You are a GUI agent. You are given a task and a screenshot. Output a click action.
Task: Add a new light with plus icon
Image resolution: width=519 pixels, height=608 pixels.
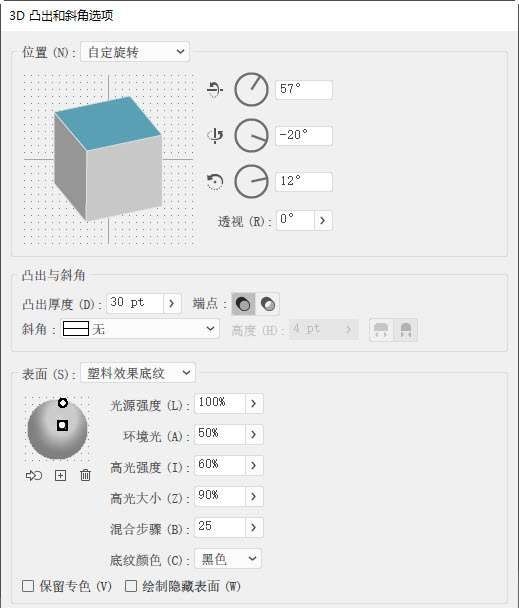click(60, 475)
